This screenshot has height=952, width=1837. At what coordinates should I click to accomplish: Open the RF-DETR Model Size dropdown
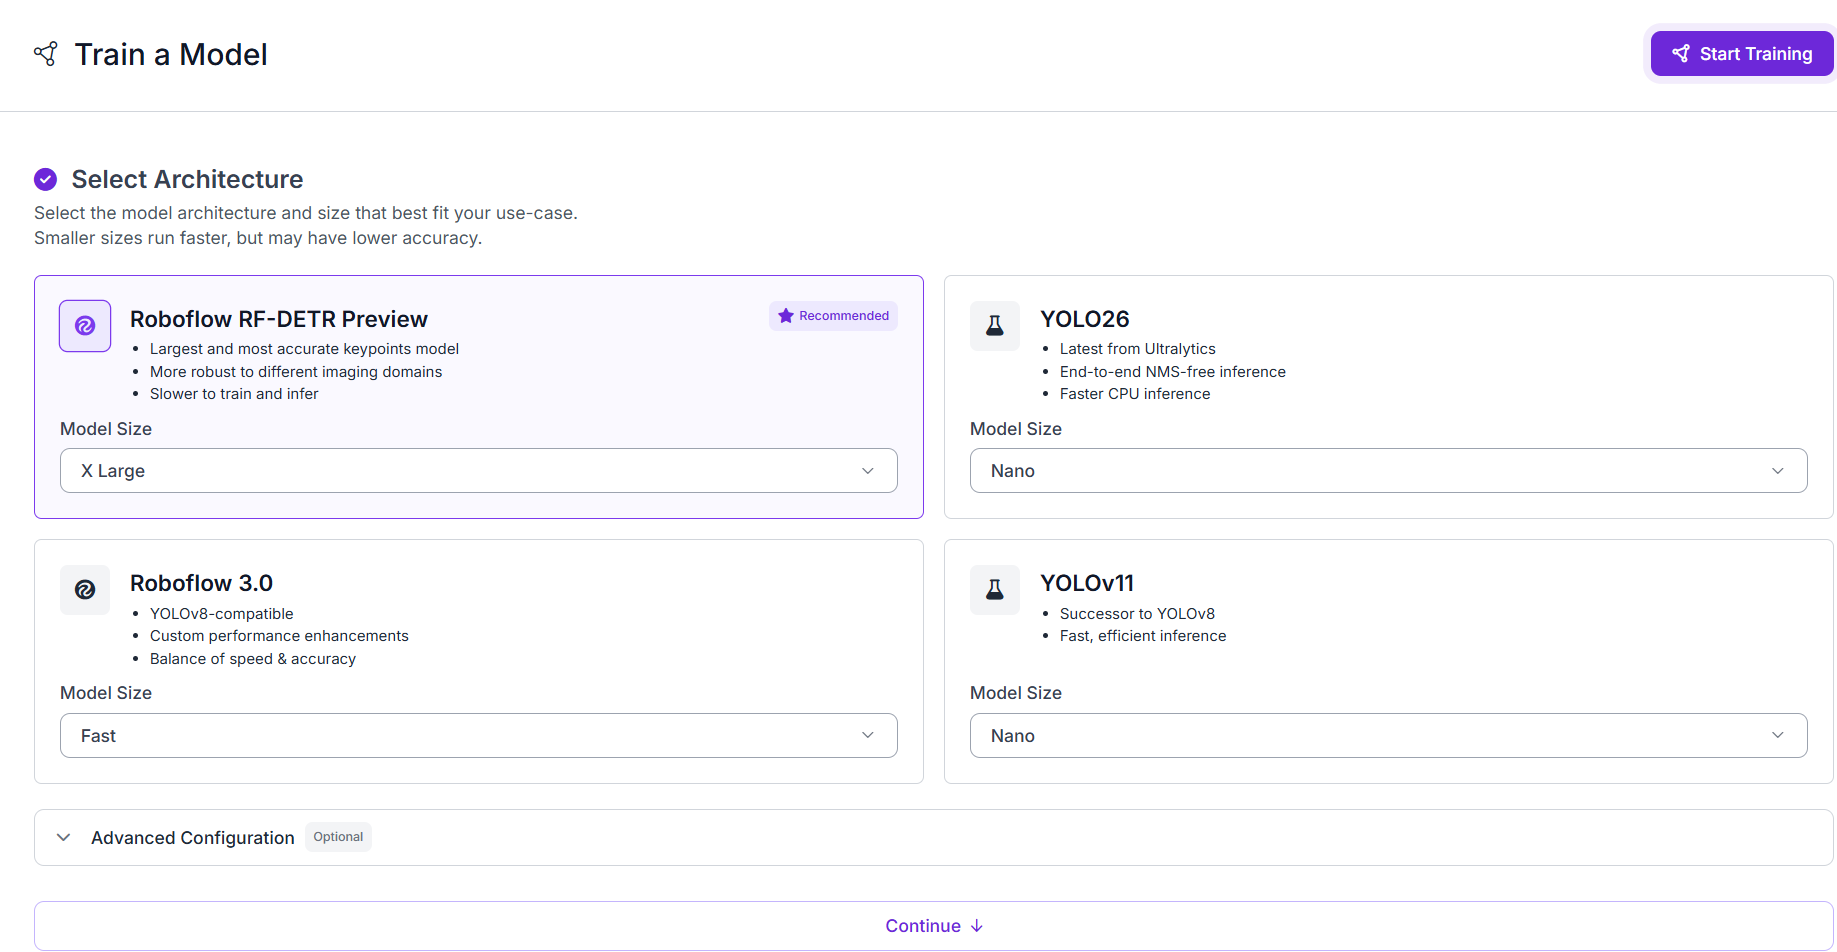[x=479, y=471]
